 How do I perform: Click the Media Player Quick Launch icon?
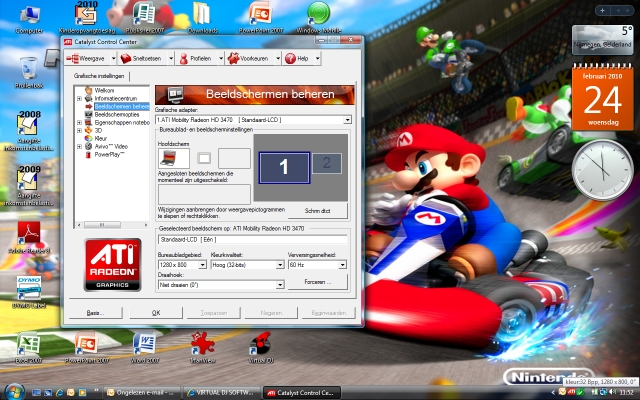(82, 393)
